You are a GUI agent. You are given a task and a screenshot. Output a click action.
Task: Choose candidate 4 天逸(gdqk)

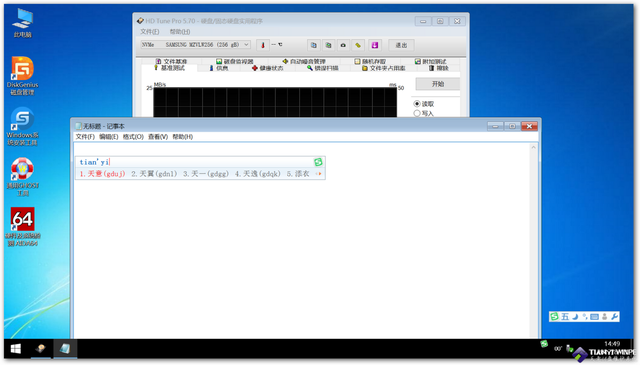point(258,174)
